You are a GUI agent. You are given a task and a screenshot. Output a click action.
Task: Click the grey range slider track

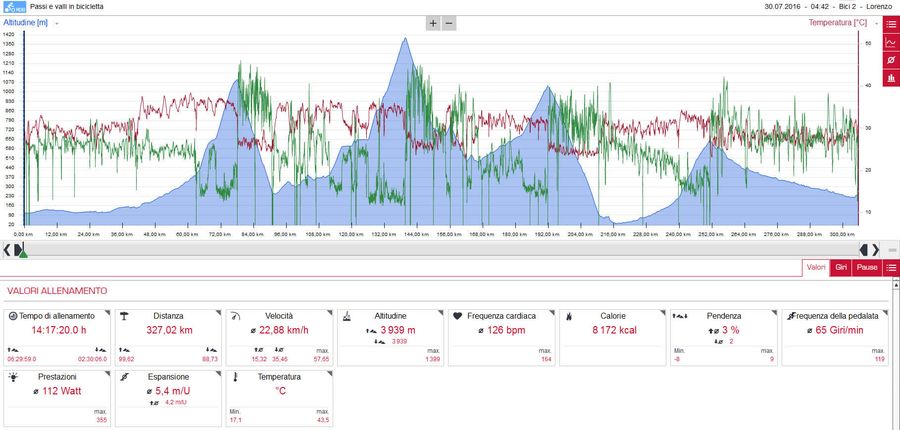tap(441, 249)
